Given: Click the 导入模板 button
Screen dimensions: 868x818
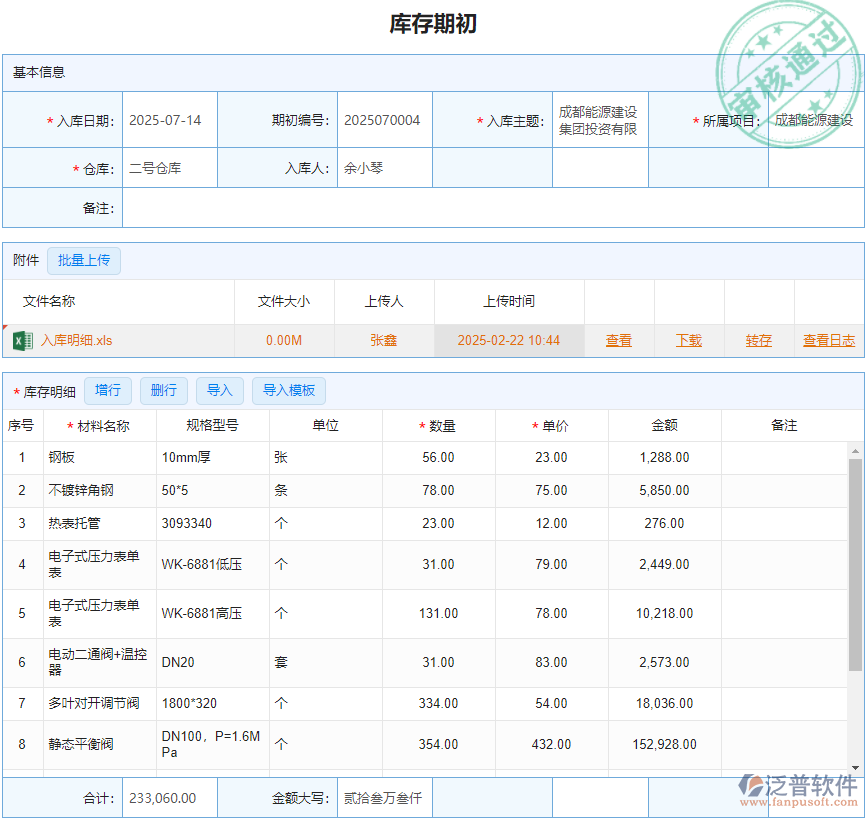Looking at the screenshot, I should [289, 391].
